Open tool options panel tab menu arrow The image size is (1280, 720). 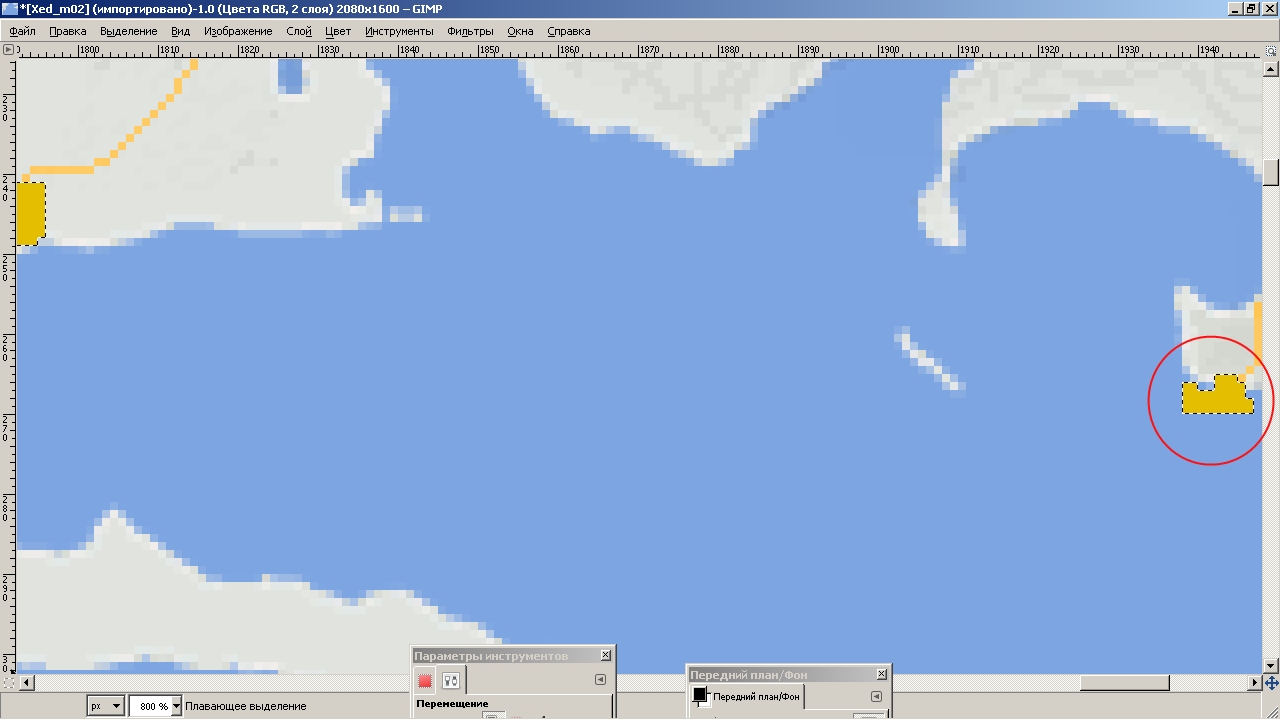tap(600, 680)
